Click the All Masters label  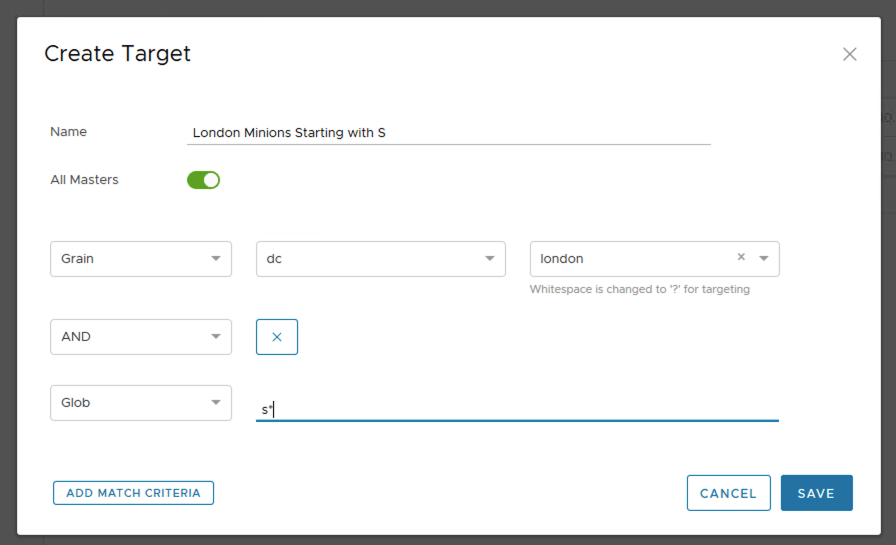pos(84,180)
